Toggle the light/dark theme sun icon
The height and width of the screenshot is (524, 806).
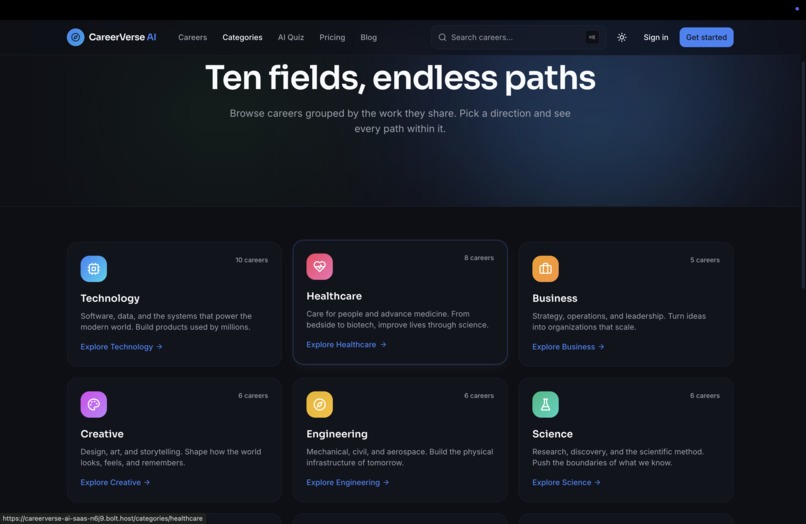tap(622, 38)
